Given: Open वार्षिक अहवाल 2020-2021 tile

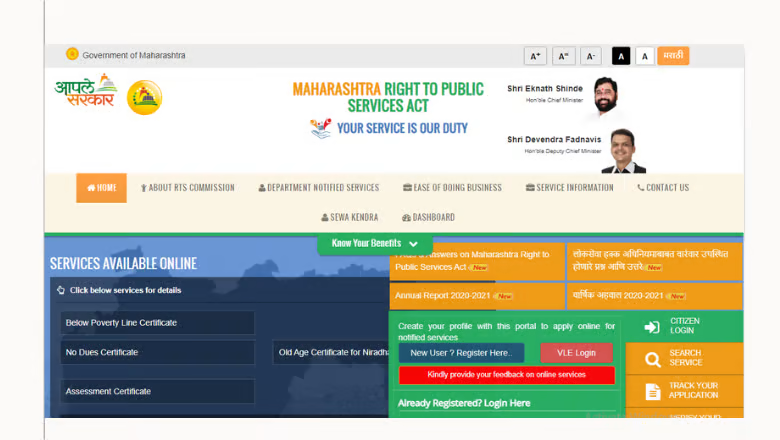Looking at the screenshot, I should pos(654,296).
